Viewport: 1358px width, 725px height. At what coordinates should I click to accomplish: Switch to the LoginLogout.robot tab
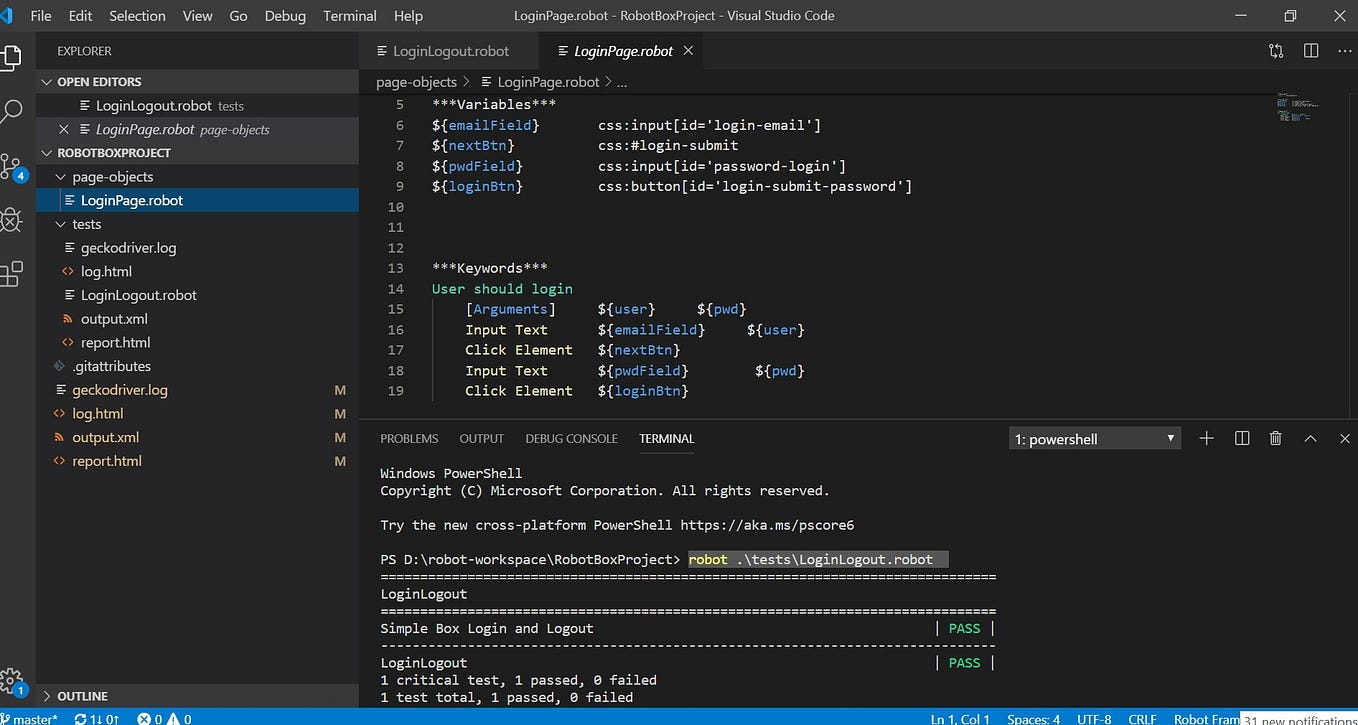click(450, 50)
